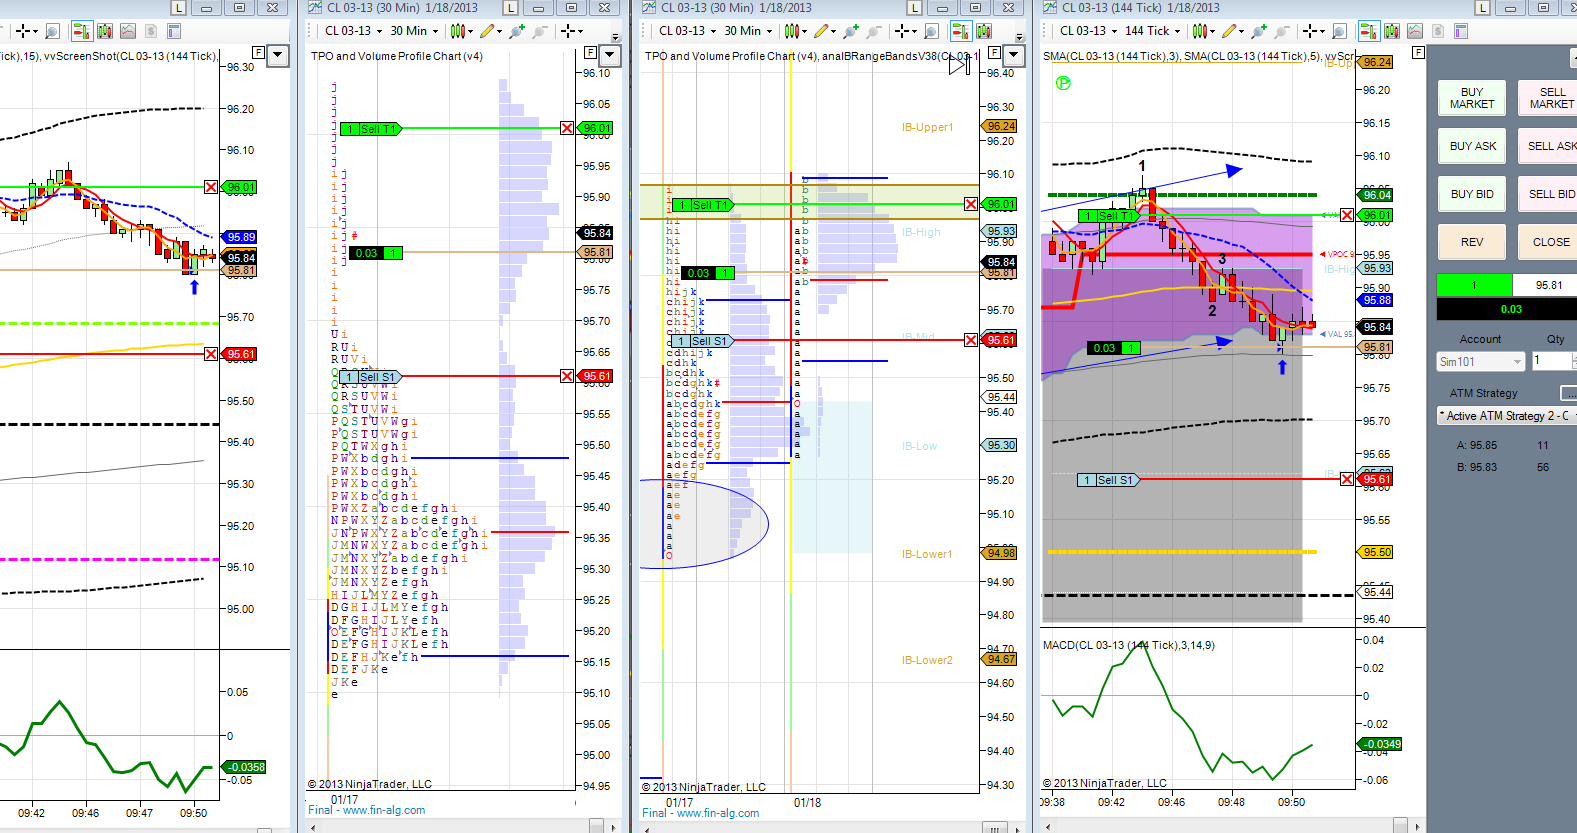Open properties icon at end of 144 Tick toolbar

(1460, 31)
